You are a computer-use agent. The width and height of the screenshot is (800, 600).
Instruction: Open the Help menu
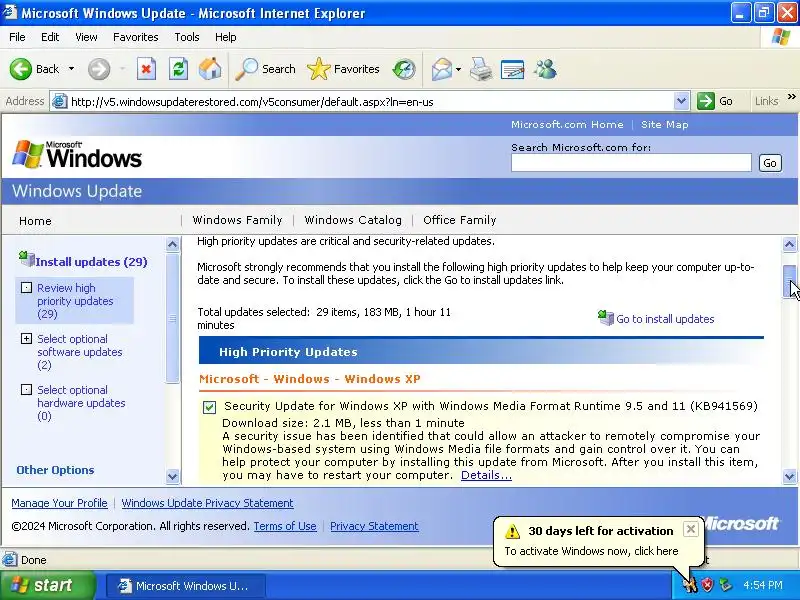tap(226, 37)
